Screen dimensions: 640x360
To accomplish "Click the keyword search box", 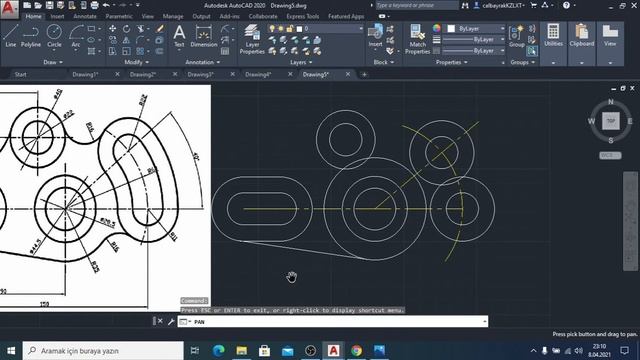I will coord(417,5).
